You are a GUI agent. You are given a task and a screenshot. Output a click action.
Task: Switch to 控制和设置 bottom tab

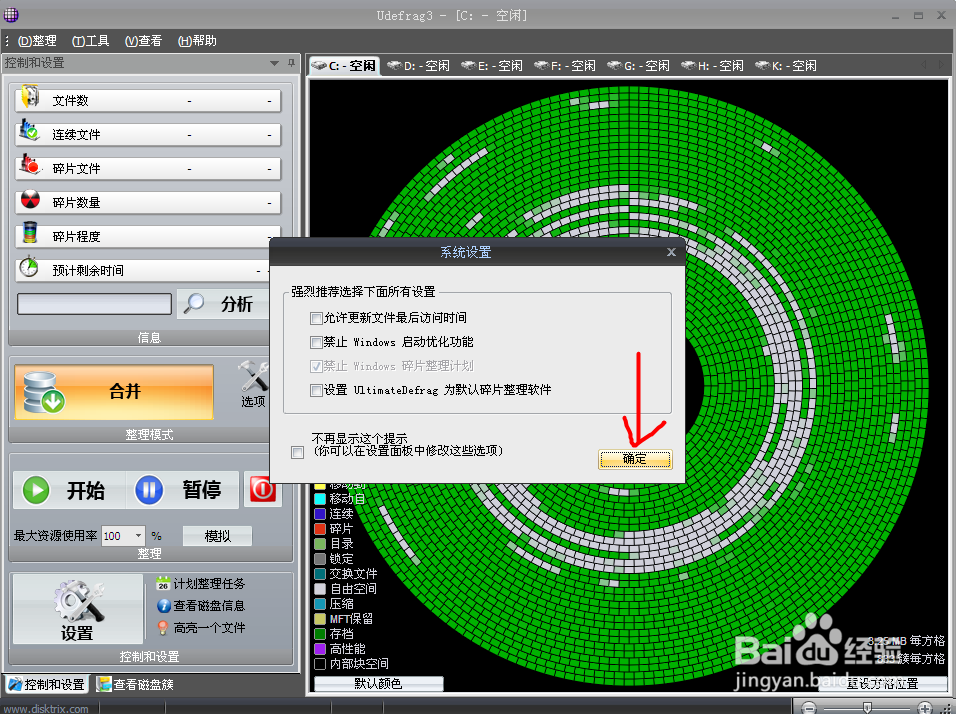[x=46, y=684]
